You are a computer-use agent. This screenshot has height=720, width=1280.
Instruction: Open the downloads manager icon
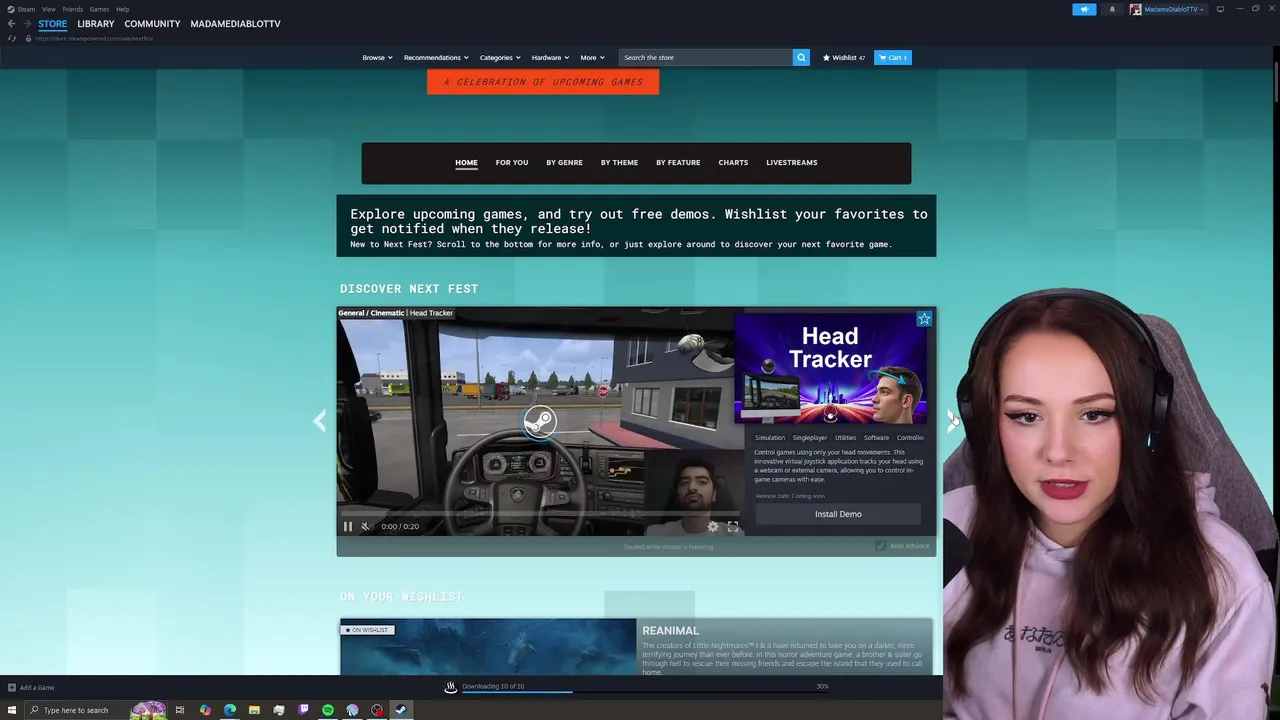[450, 687]
